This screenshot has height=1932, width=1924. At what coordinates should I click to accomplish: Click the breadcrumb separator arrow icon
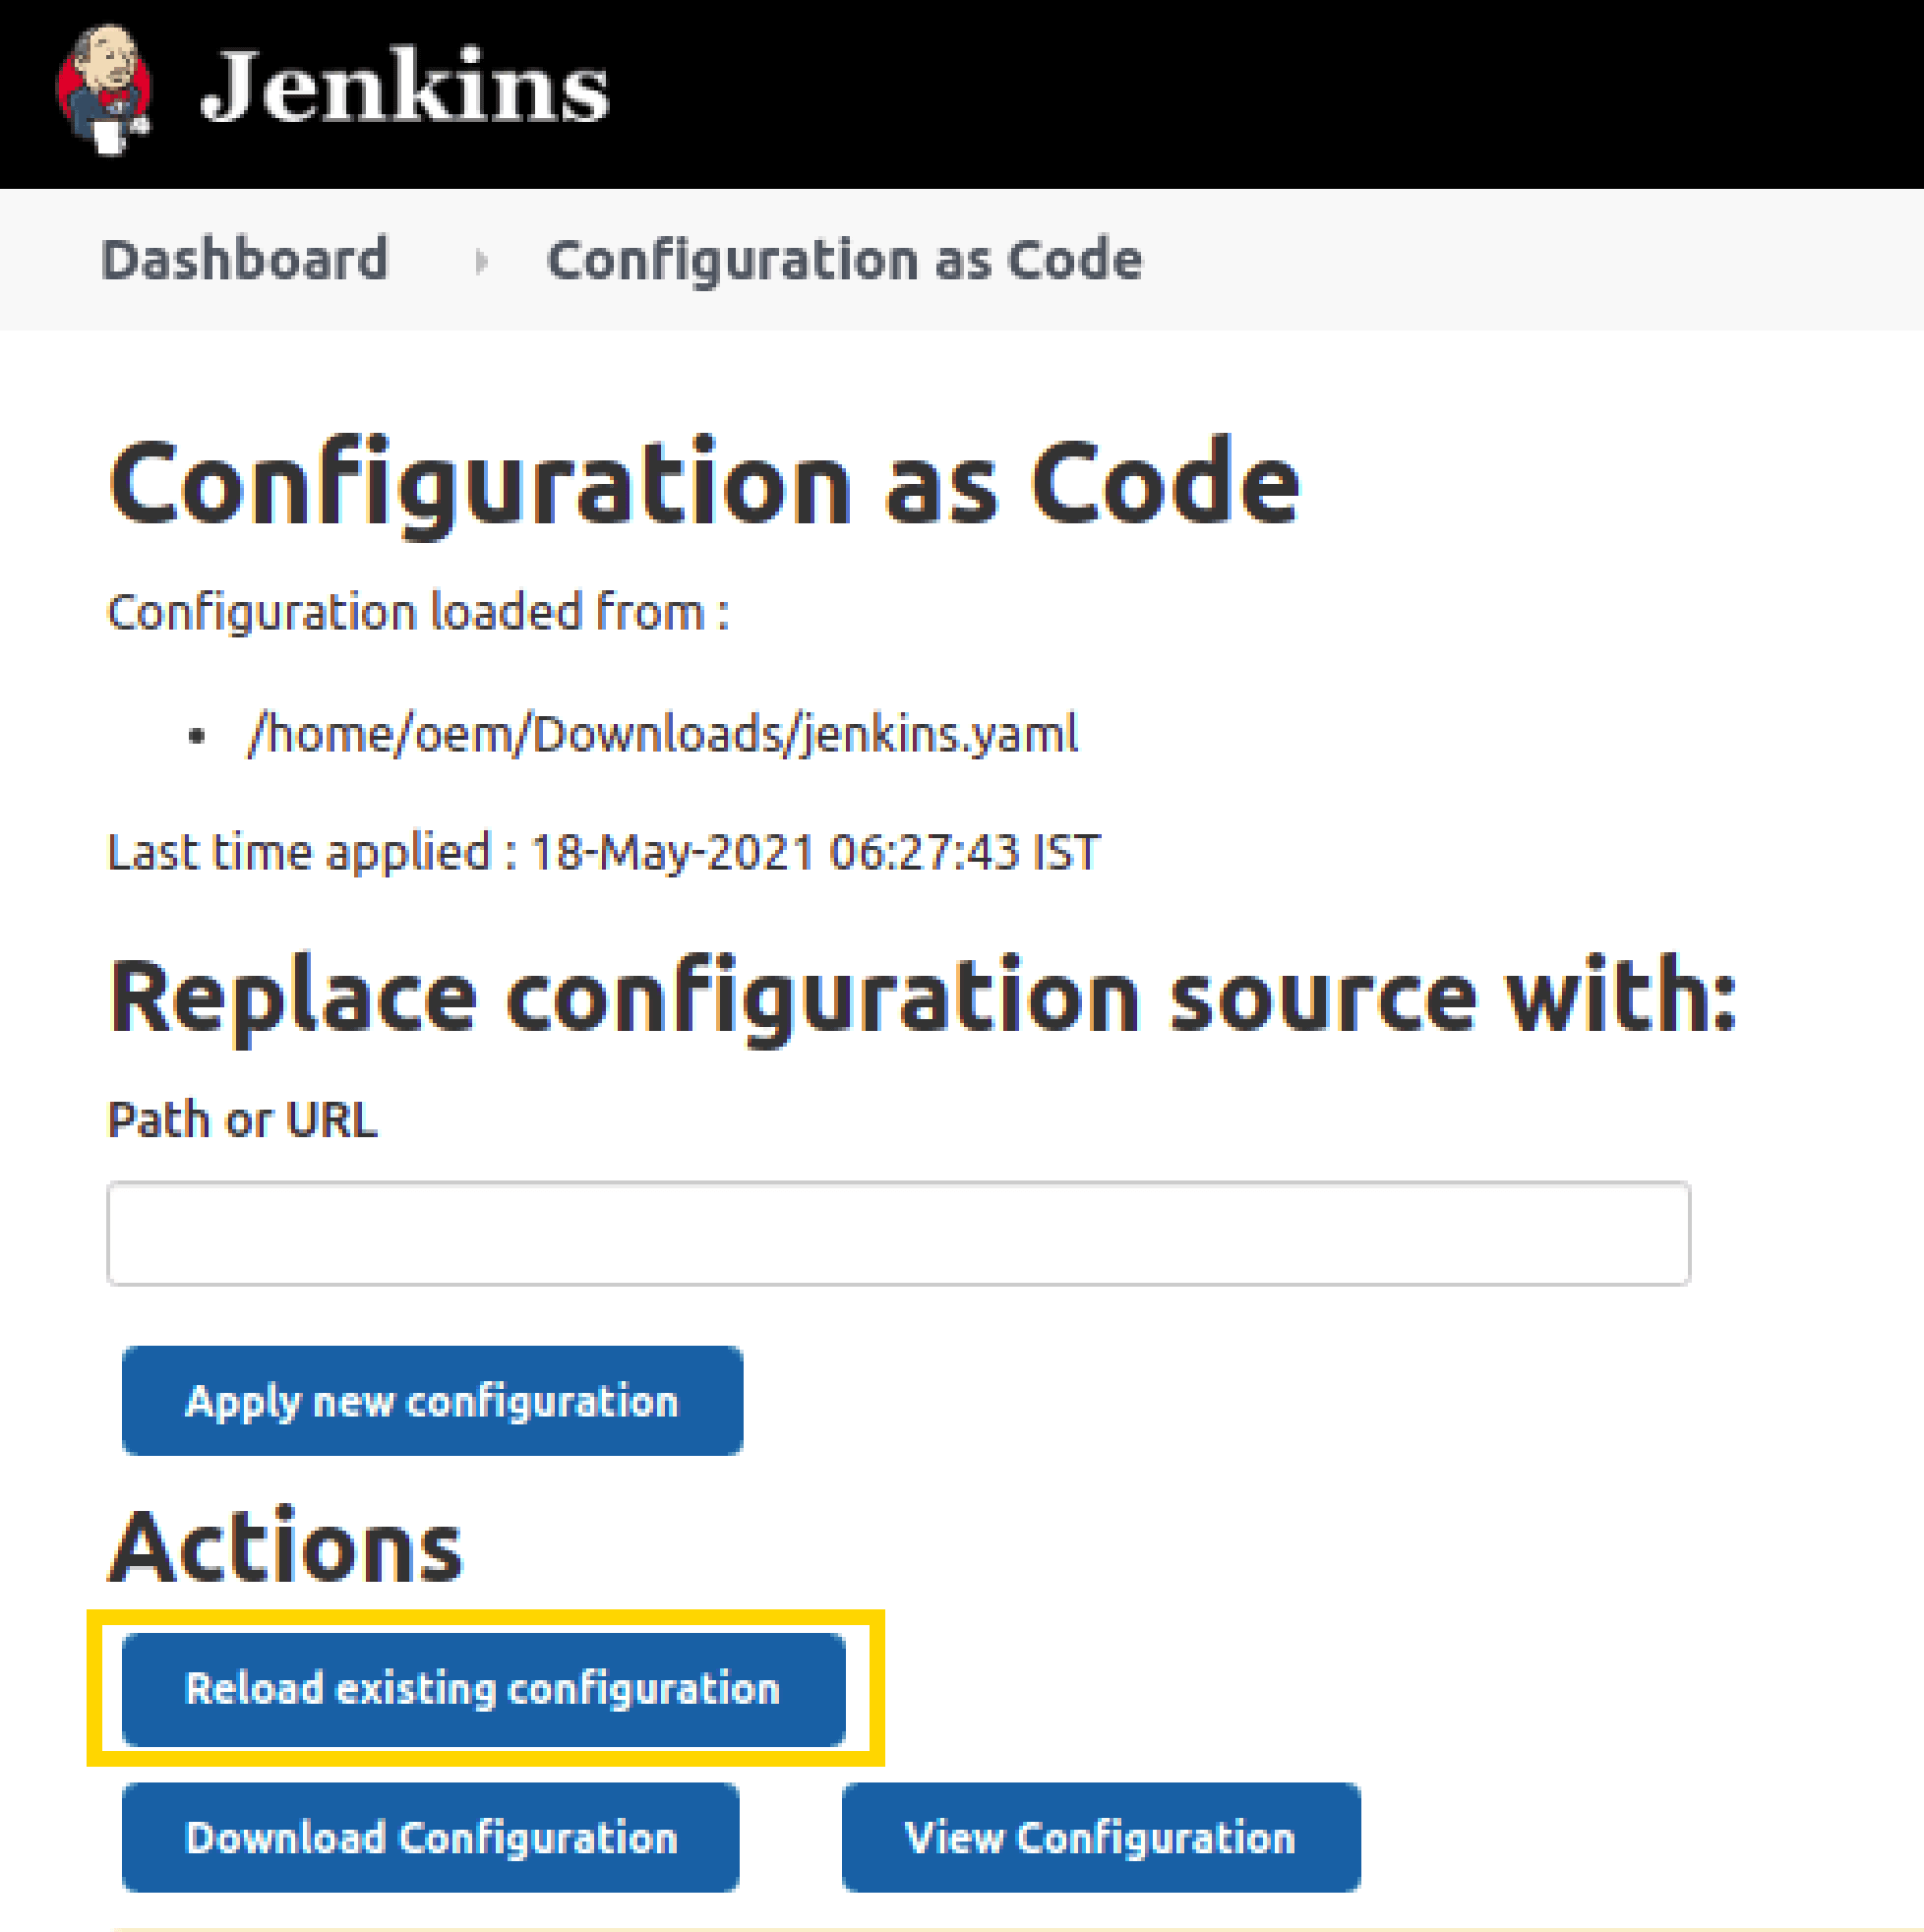[x=483, y=260]
